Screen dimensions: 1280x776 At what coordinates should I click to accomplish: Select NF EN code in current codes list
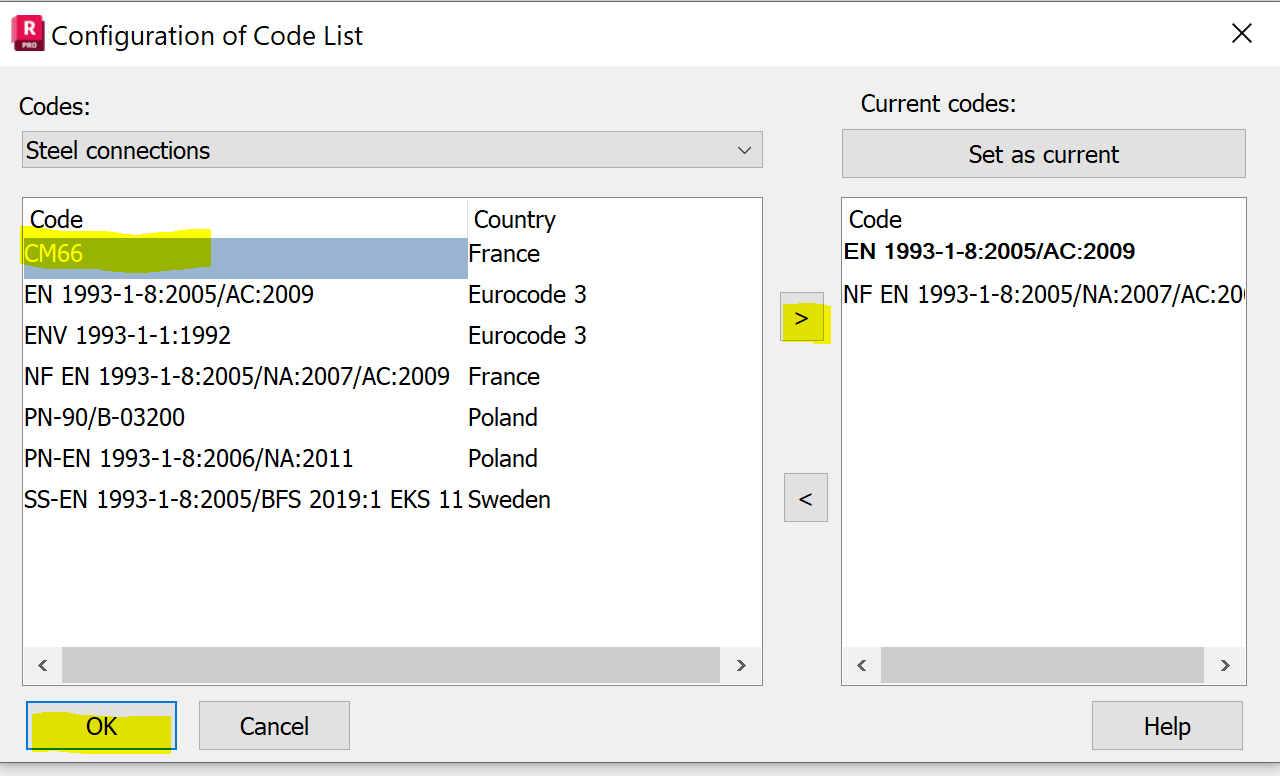[x=1040, y=295]
